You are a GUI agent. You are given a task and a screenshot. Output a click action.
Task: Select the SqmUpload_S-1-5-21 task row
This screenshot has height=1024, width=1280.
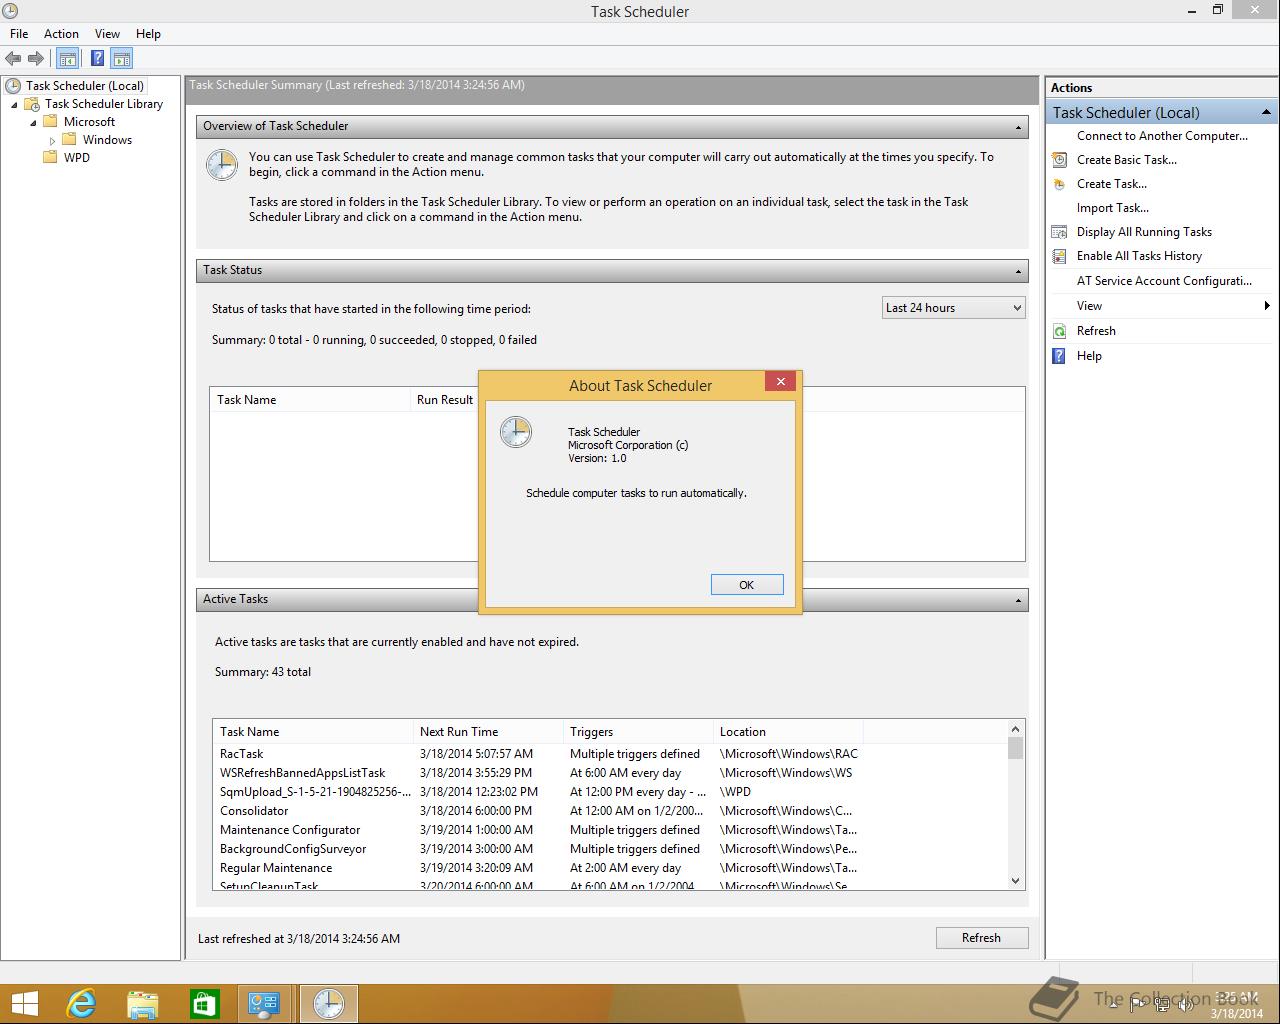[x=610, y=792]
